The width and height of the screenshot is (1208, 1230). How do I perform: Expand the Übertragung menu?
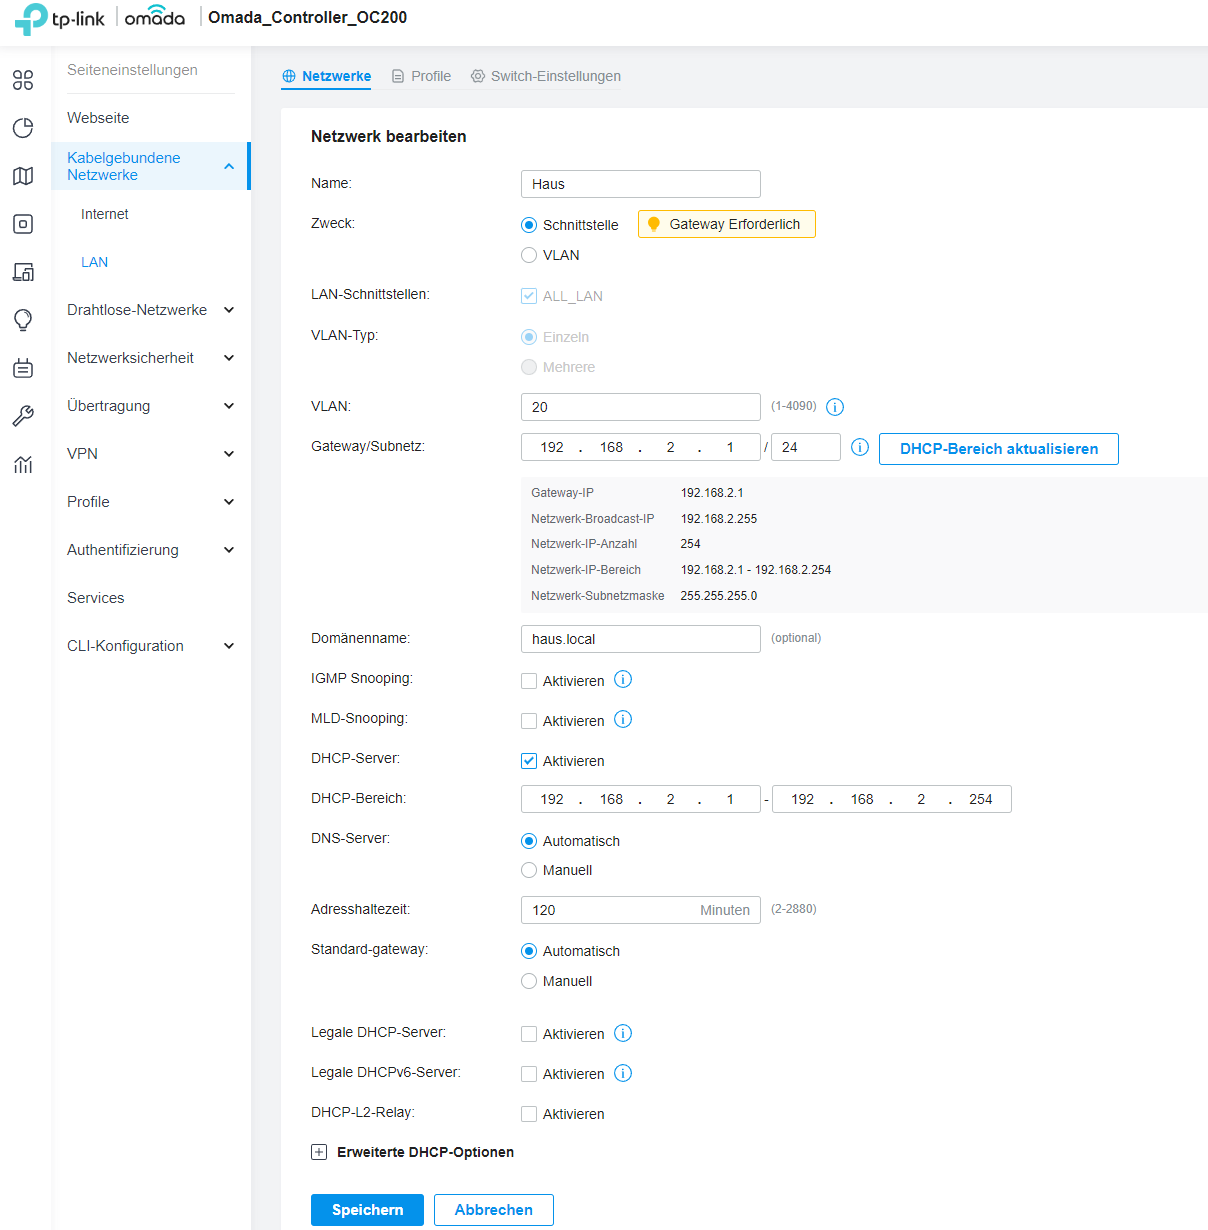pyautogui.click(x=229, y=406)
